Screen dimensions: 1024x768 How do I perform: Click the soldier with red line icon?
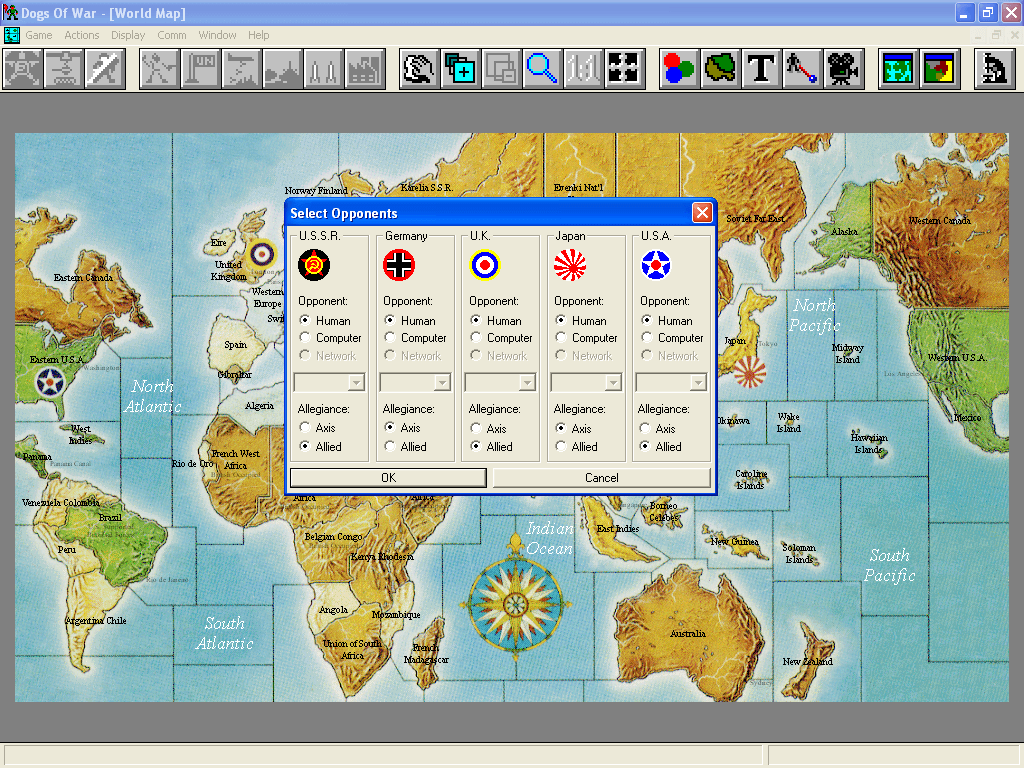click(x=802, y=69)
